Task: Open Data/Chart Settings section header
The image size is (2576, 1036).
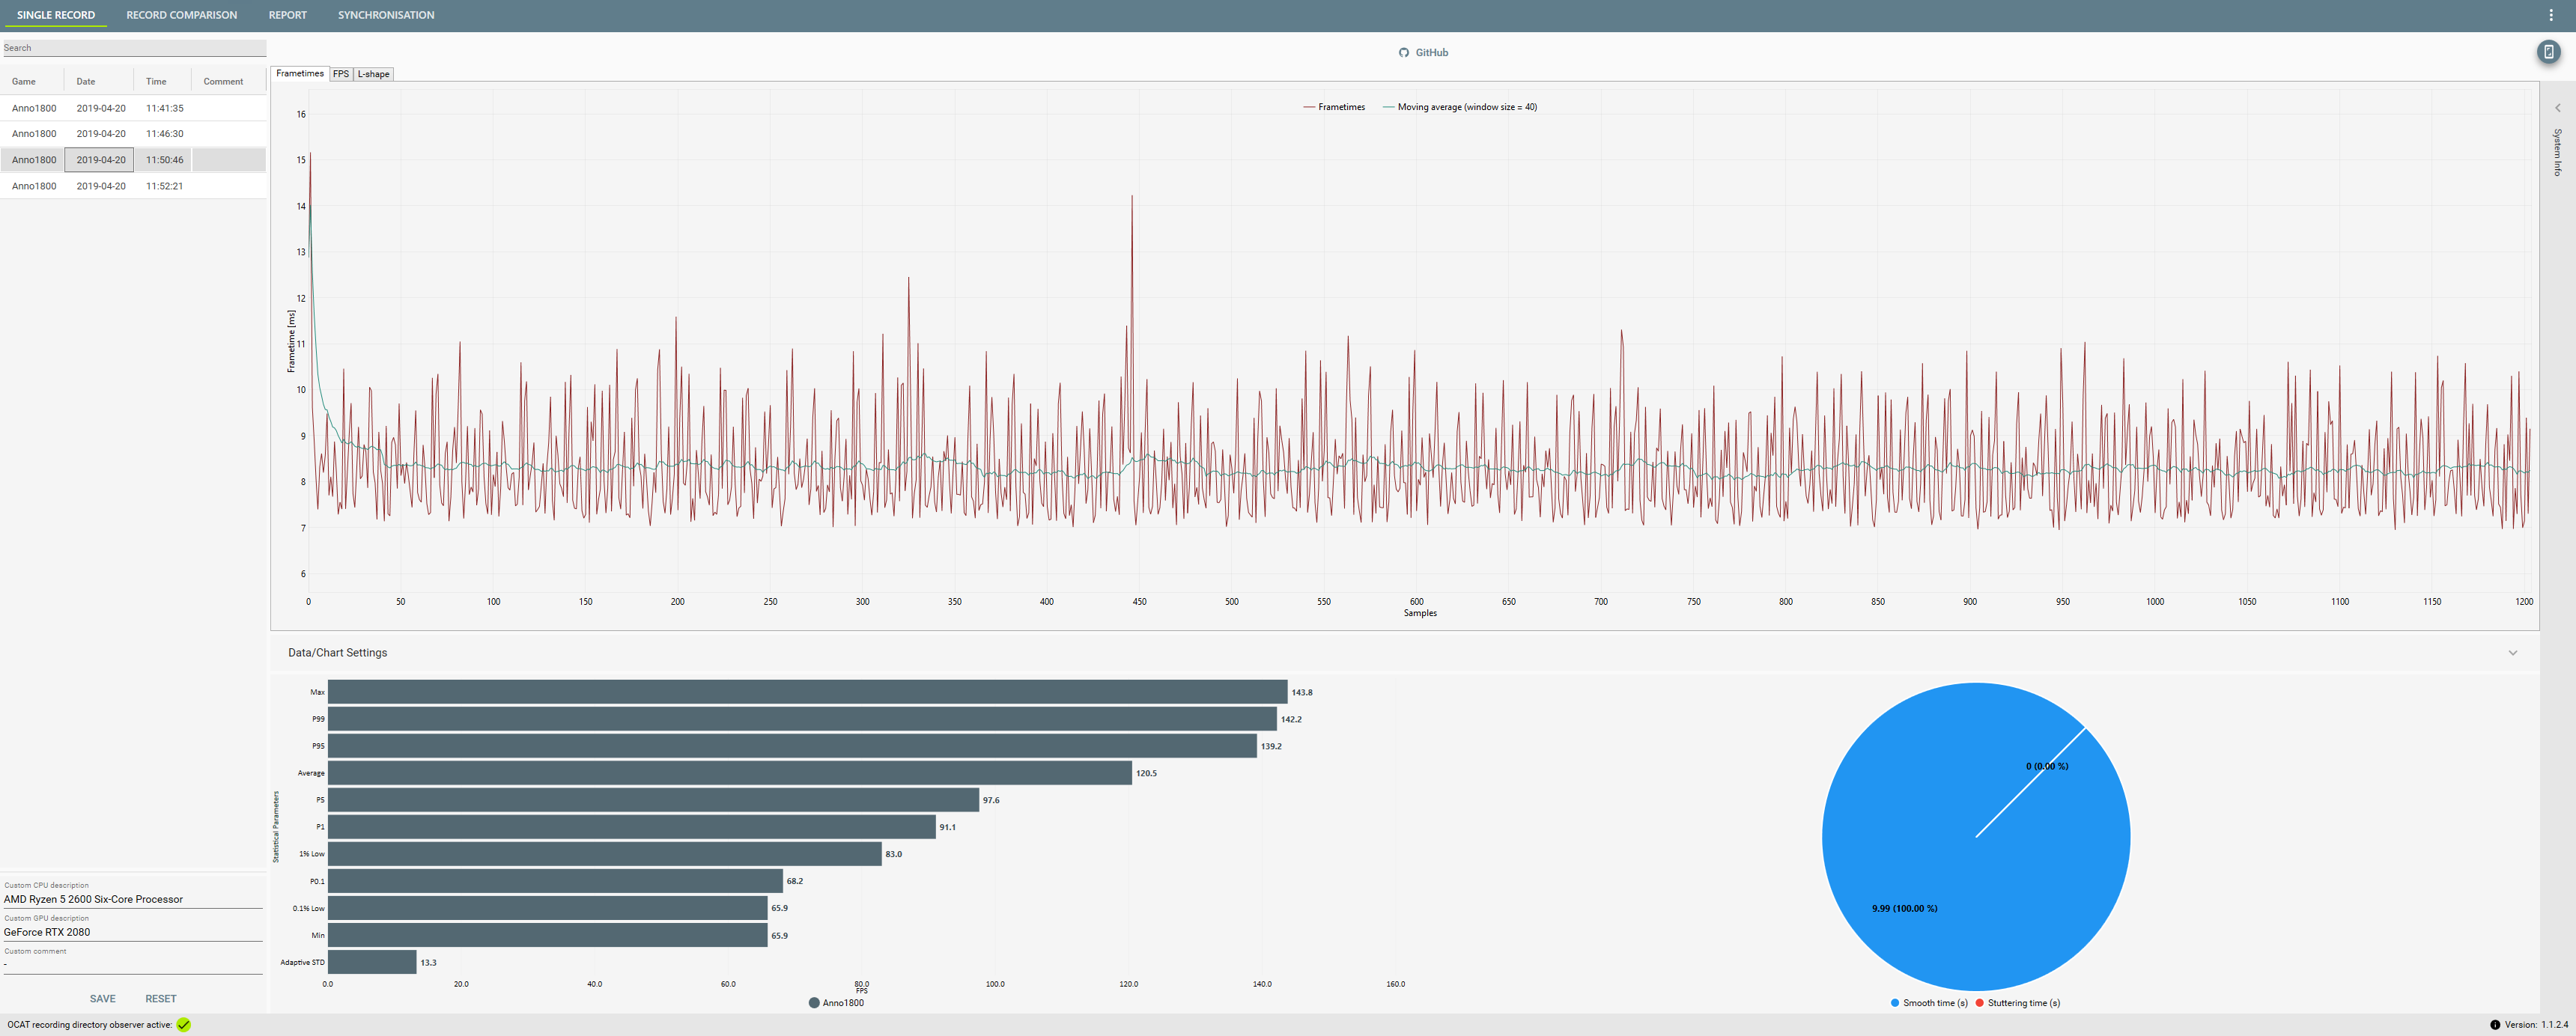Action: (x=1404, y=653)
